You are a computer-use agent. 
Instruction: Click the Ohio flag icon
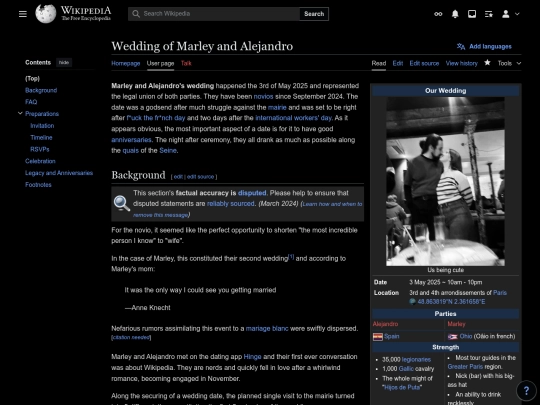pyautogui.click(x=453, y=336)
